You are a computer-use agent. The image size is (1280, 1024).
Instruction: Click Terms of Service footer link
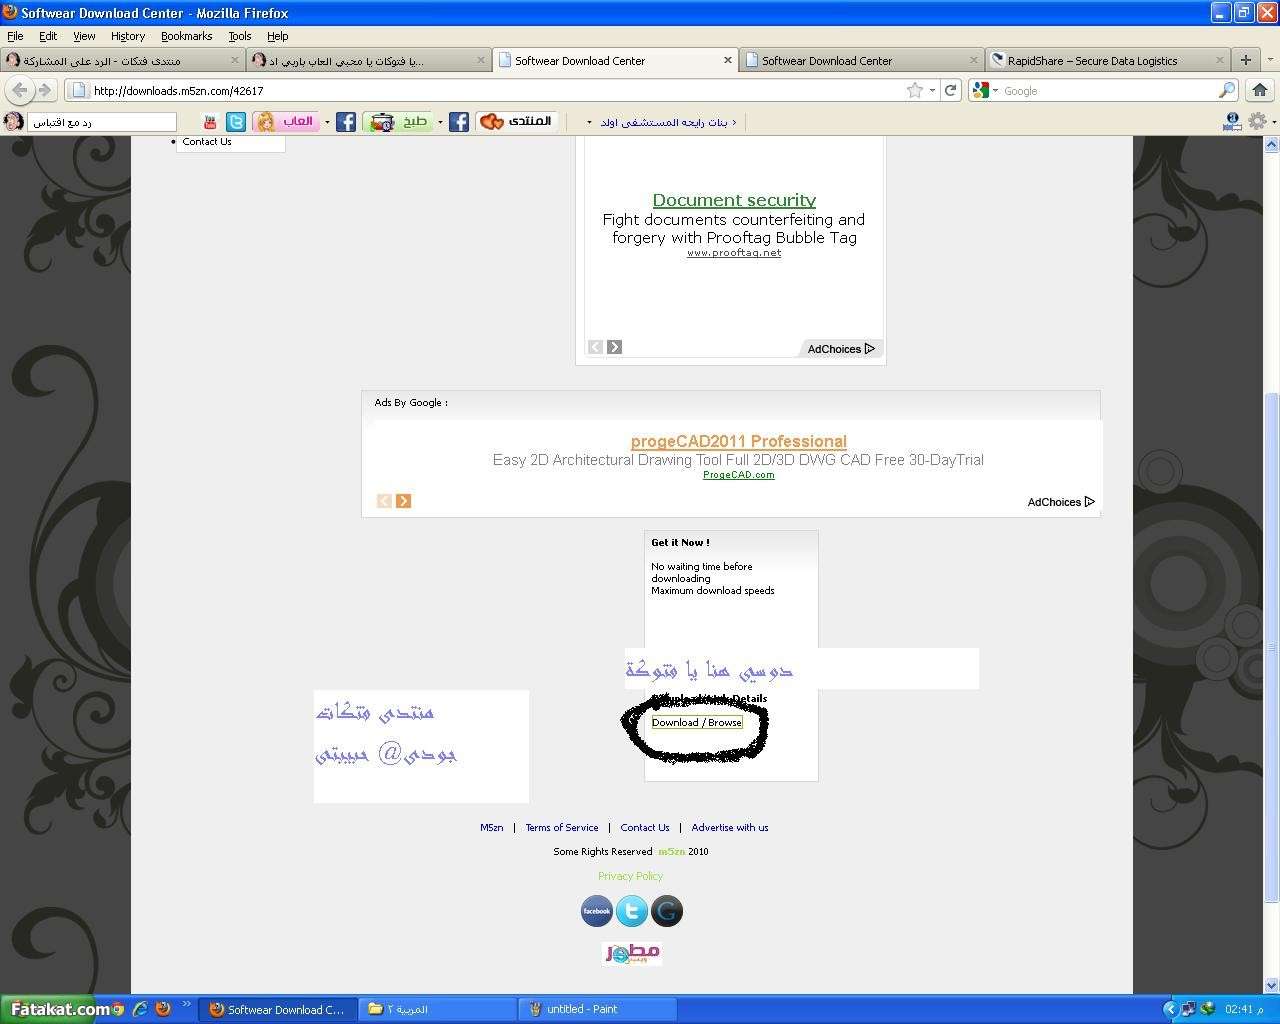coord(562,827)
